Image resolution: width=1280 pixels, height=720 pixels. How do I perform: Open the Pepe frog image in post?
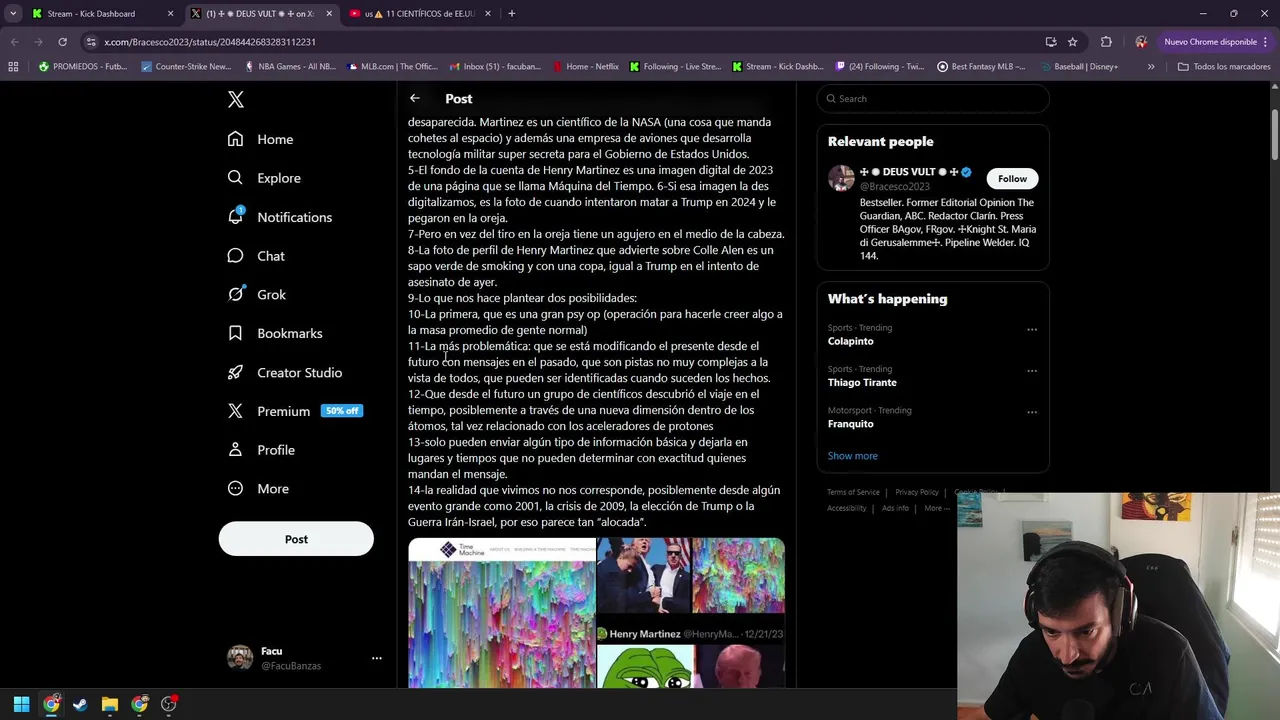click(x=645, y=665)
